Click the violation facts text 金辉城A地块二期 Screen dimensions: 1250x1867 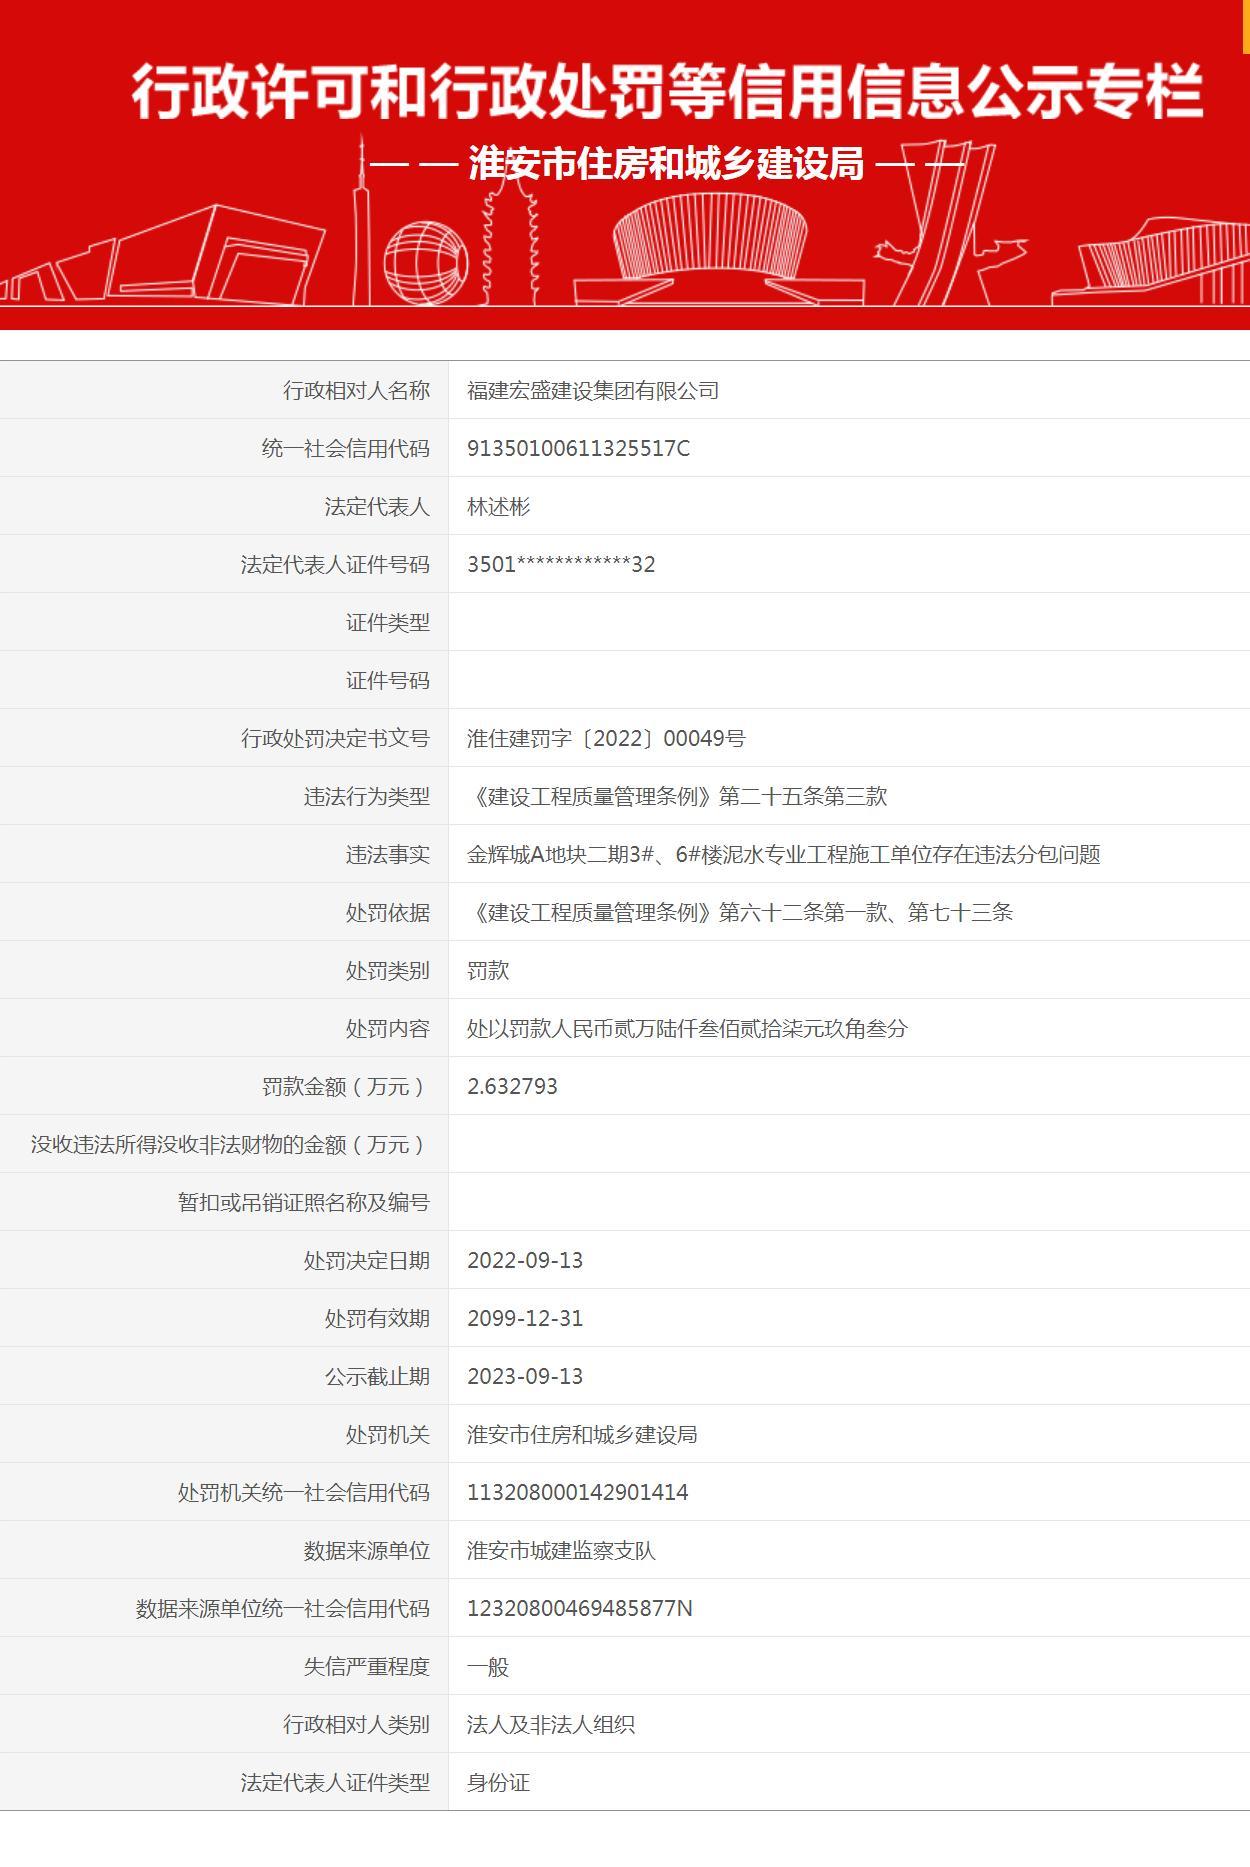click(x=550, y=854)
